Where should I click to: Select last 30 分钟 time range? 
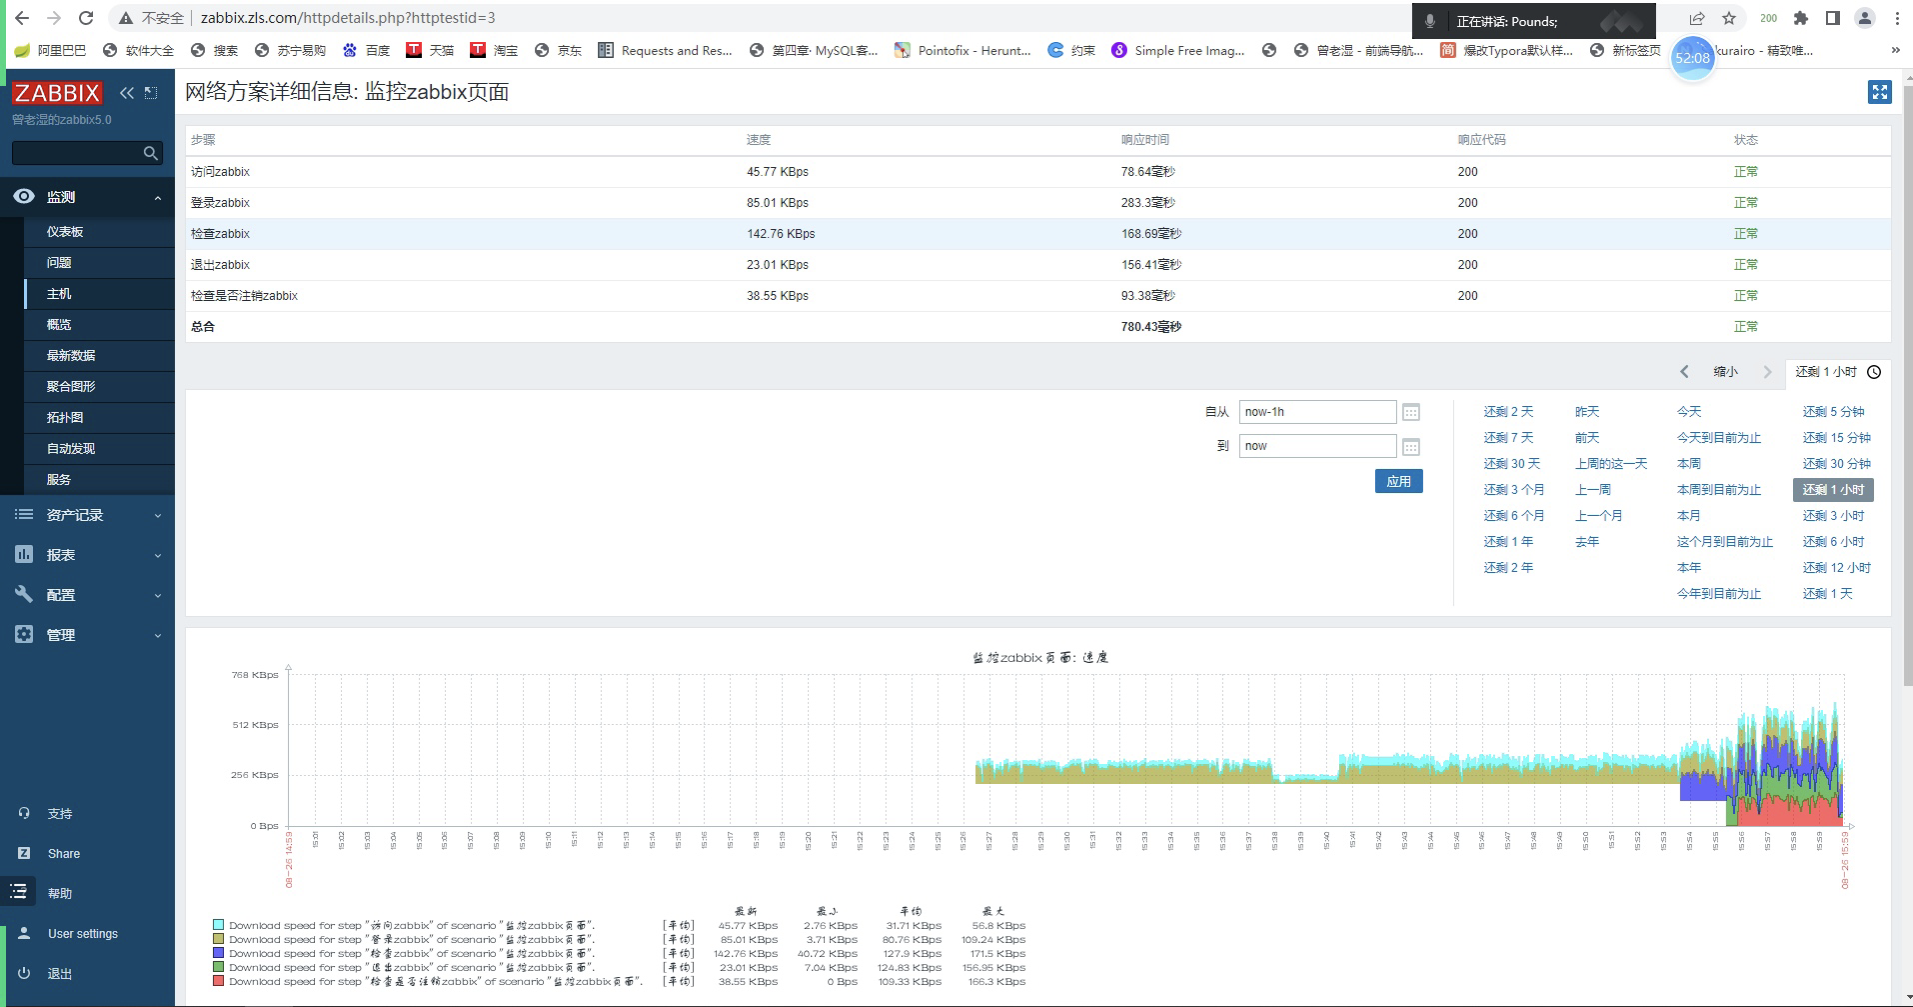click(1836, 464)
